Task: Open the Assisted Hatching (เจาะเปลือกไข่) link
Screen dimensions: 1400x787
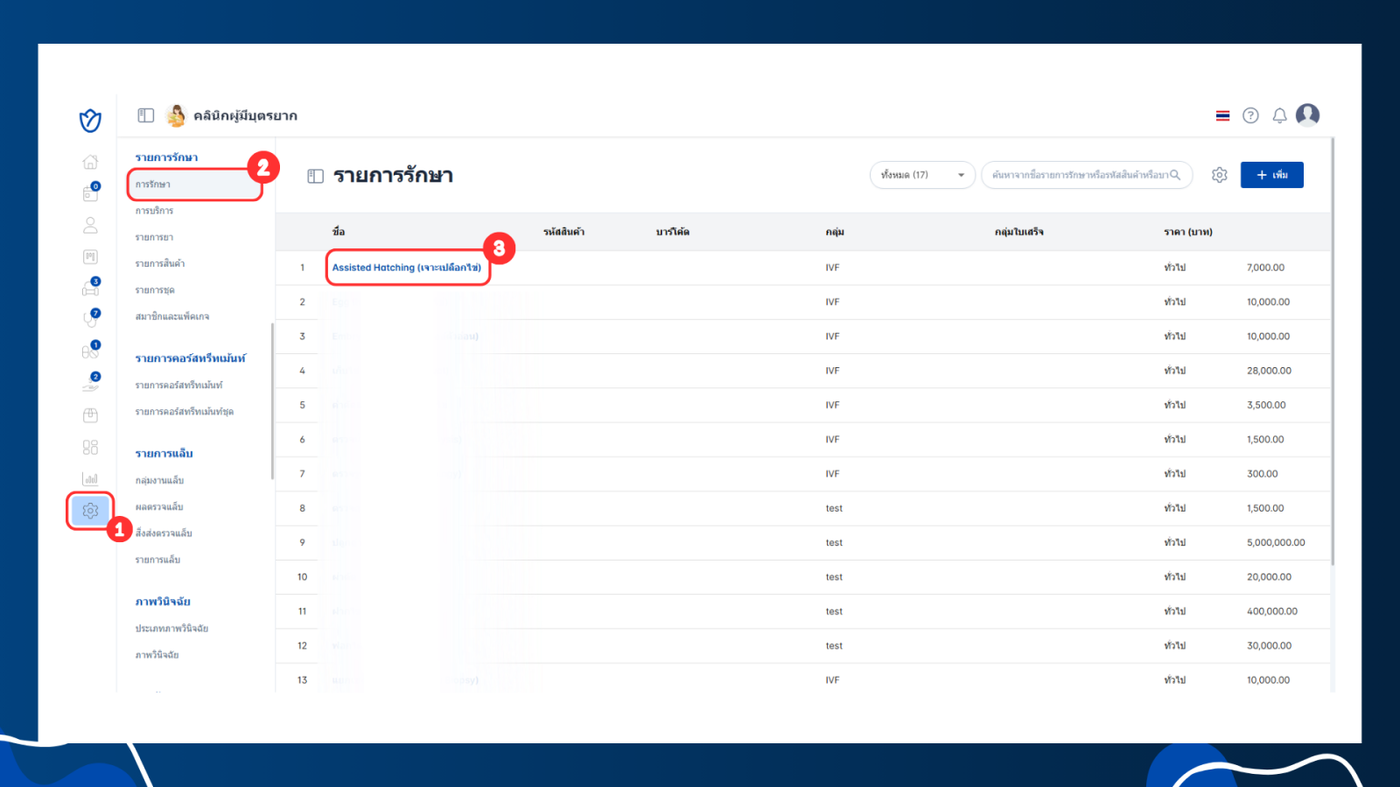Action: [x=407, y=268]
